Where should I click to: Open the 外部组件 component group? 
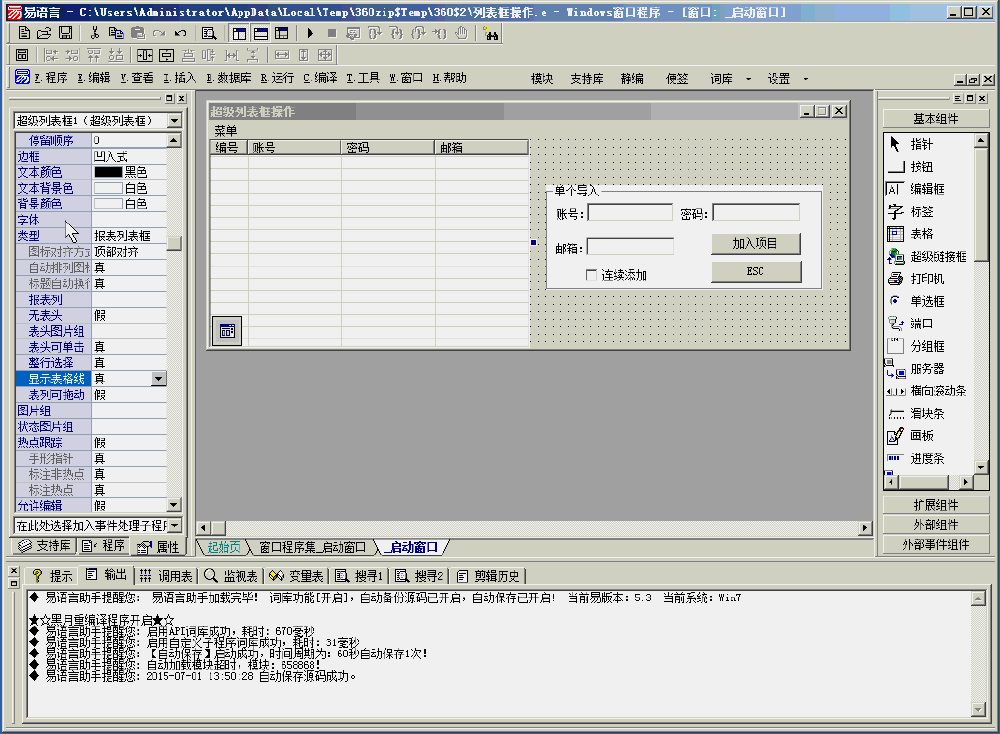(936, 525)
